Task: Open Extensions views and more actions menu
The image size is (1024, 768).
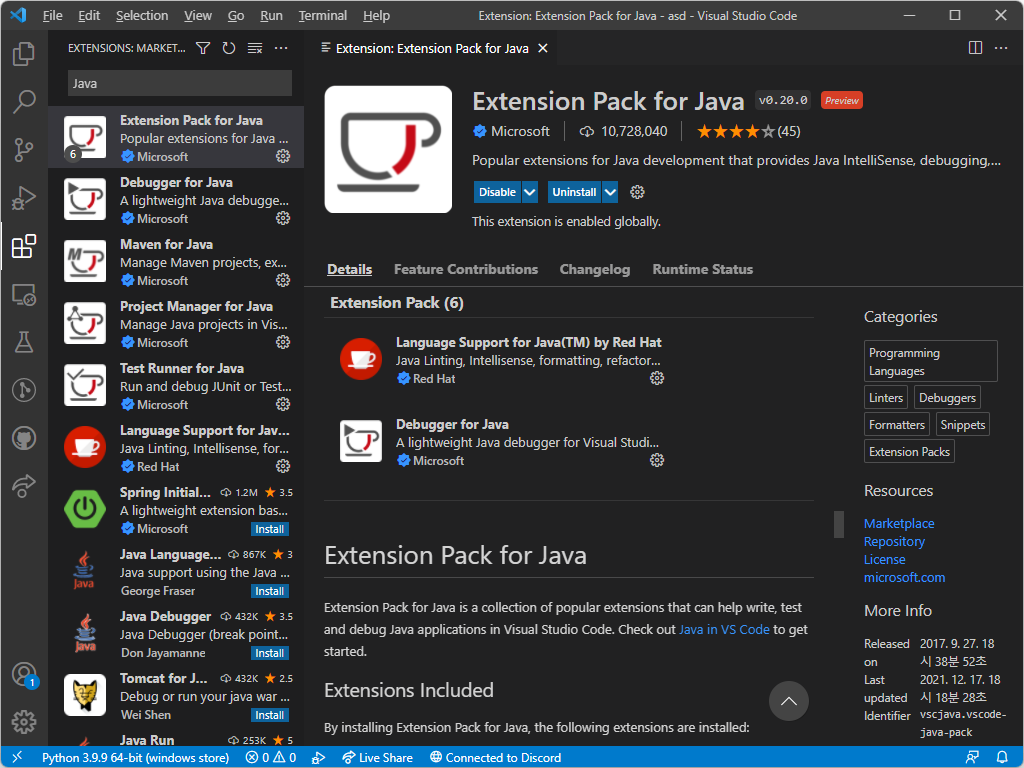Action: [x=281, y=48]
